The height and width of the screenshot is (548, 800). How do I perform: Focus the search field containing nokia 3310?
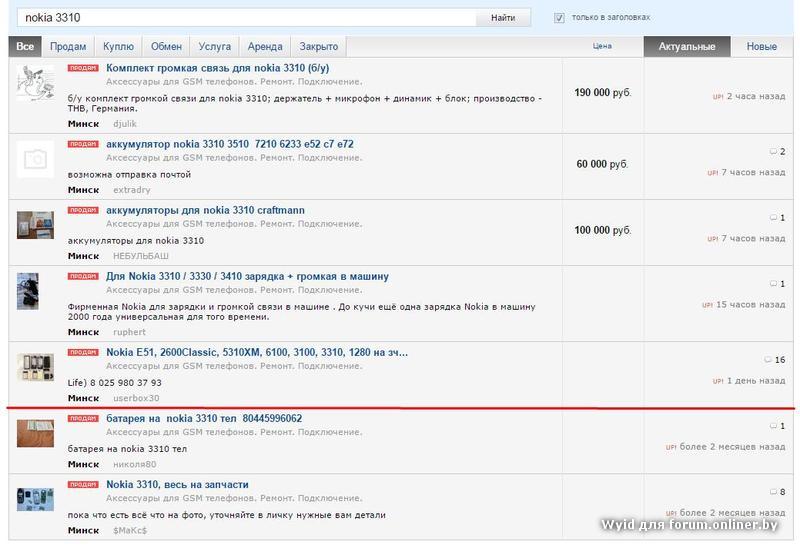(x=246, y=18)
